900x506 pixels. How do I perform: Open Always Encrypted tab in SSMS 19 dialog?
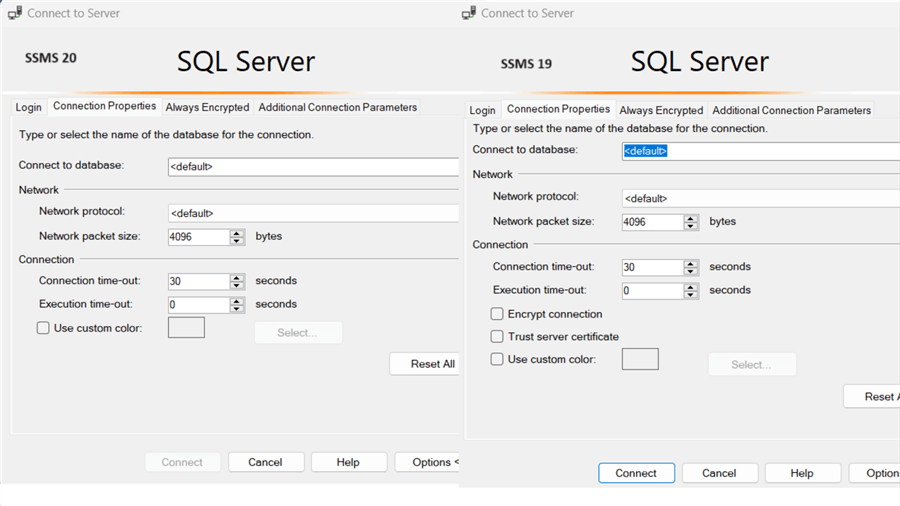tap(661, 111)
